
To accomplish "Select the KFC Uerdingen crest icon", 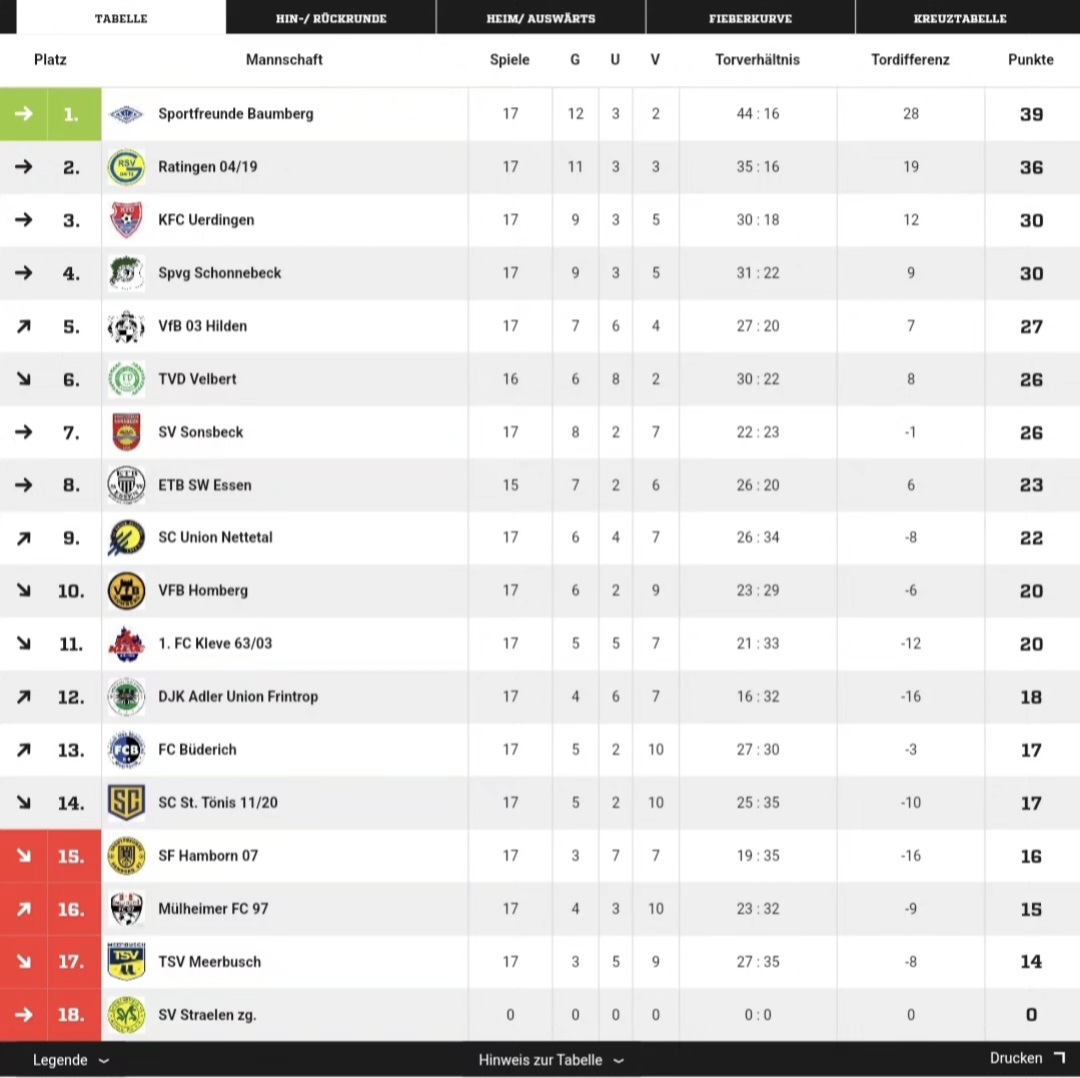I will click(126, 220).
